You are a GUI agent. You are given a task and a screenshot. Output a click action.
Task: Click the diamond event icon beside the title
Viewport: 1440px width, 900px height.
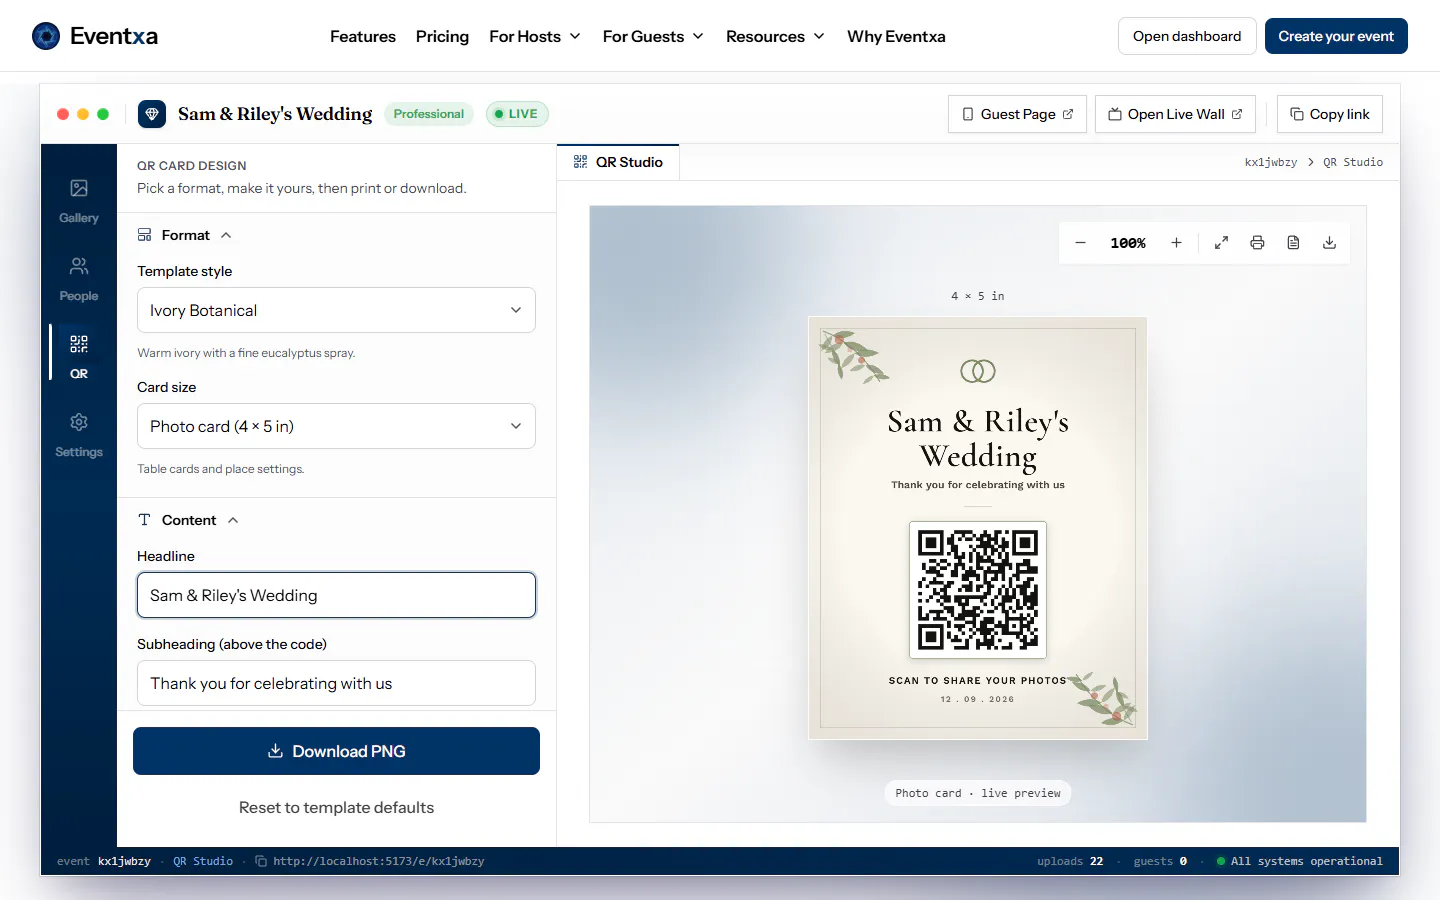[x=152, y=114]
